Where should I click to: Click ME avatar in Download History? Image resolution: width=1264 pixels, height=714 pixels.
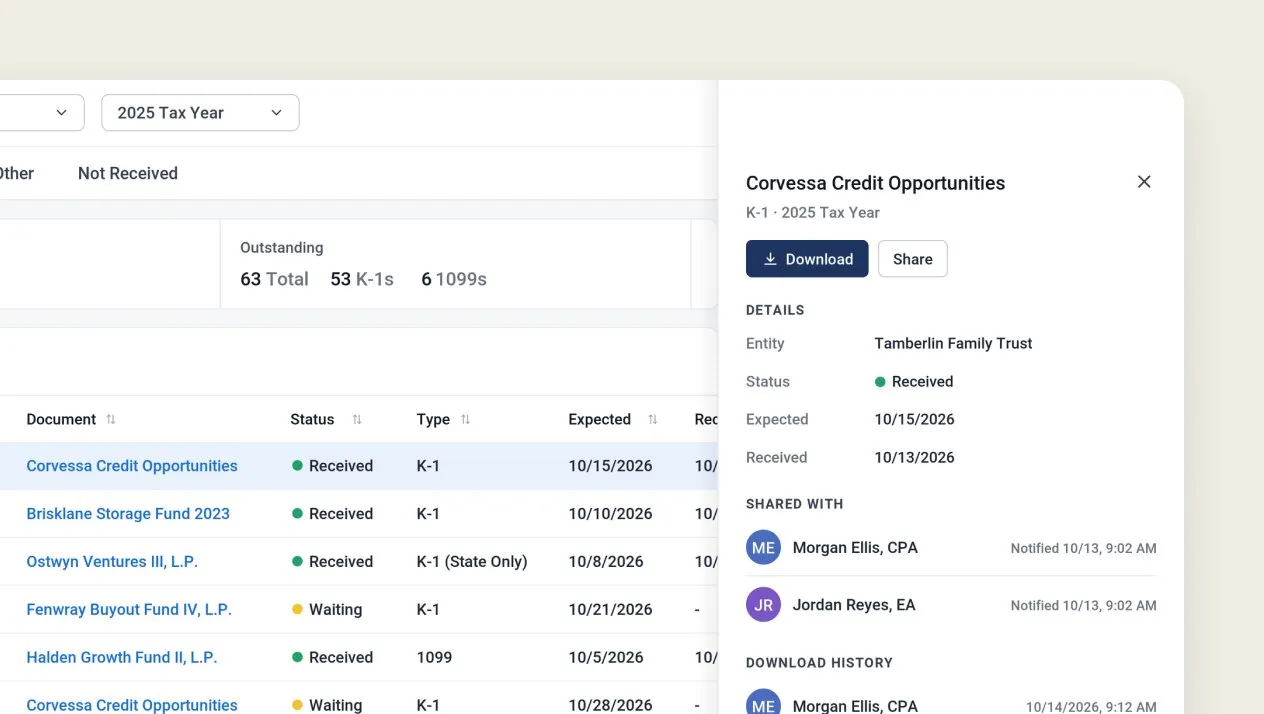pos(763,703)
